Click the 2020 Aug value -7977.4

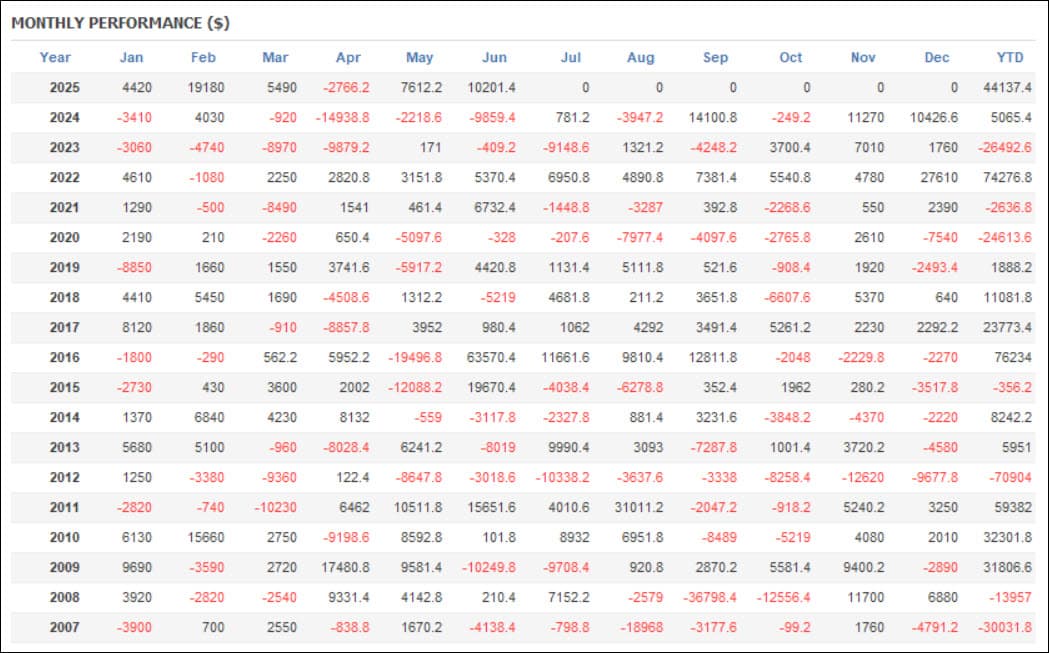[640, 238]
